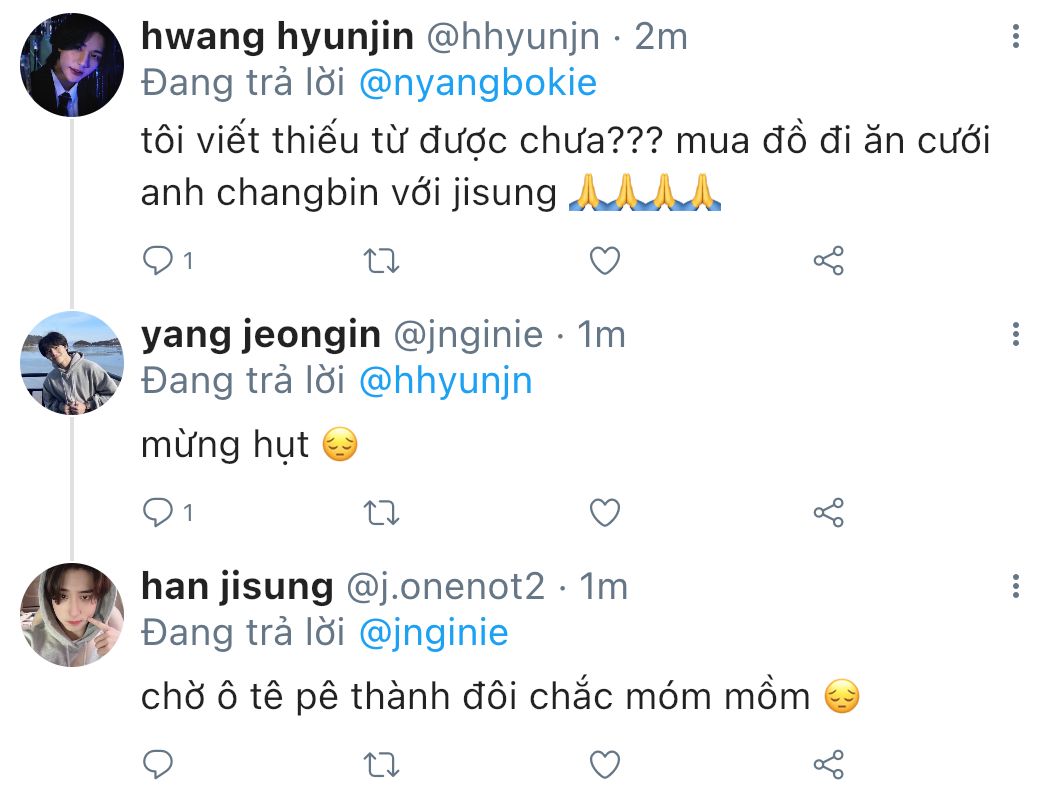Image resolution: width=1057 pixels, height=795 pixels.
Task: Open the blue @hhyunjn reply mention link
Action: tap(446, 382)
